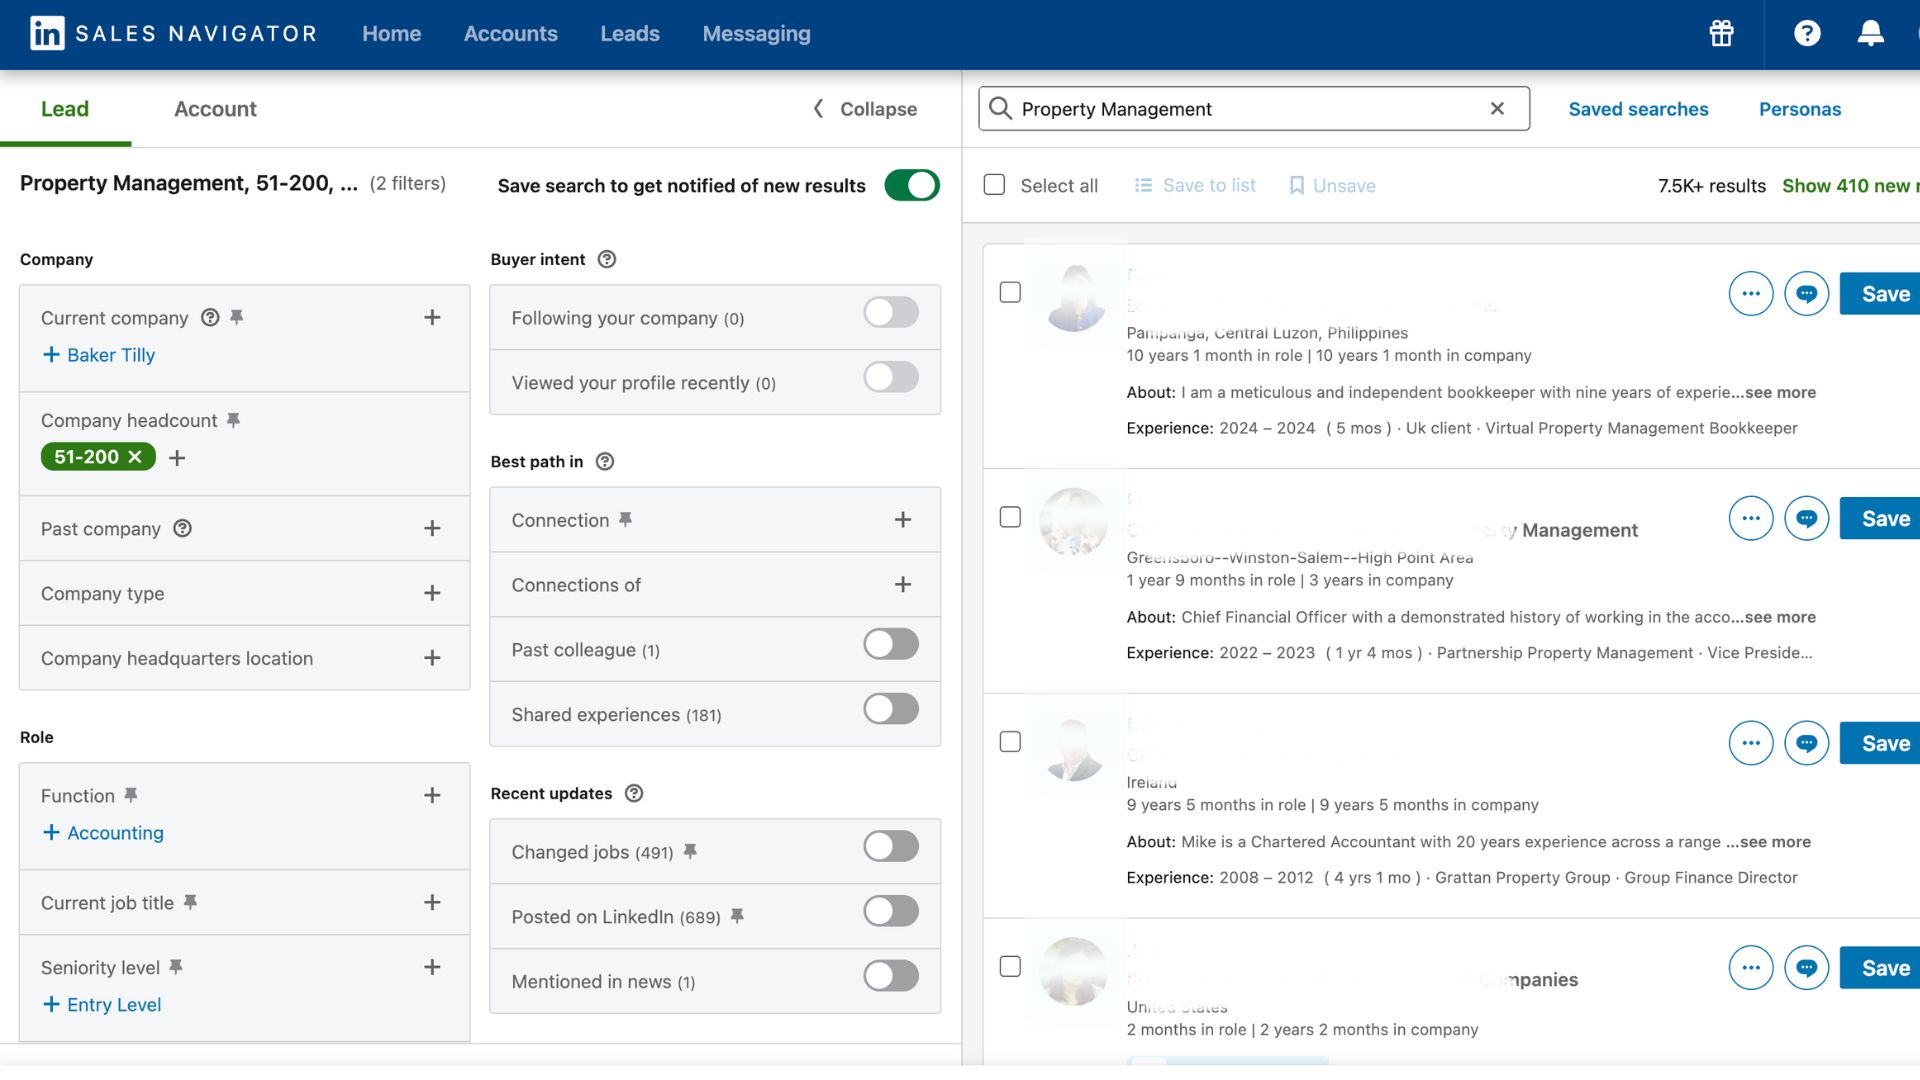The image size is (1920, 1080).
Task: Open the Leads menu
Action: [x=630, y=33]
